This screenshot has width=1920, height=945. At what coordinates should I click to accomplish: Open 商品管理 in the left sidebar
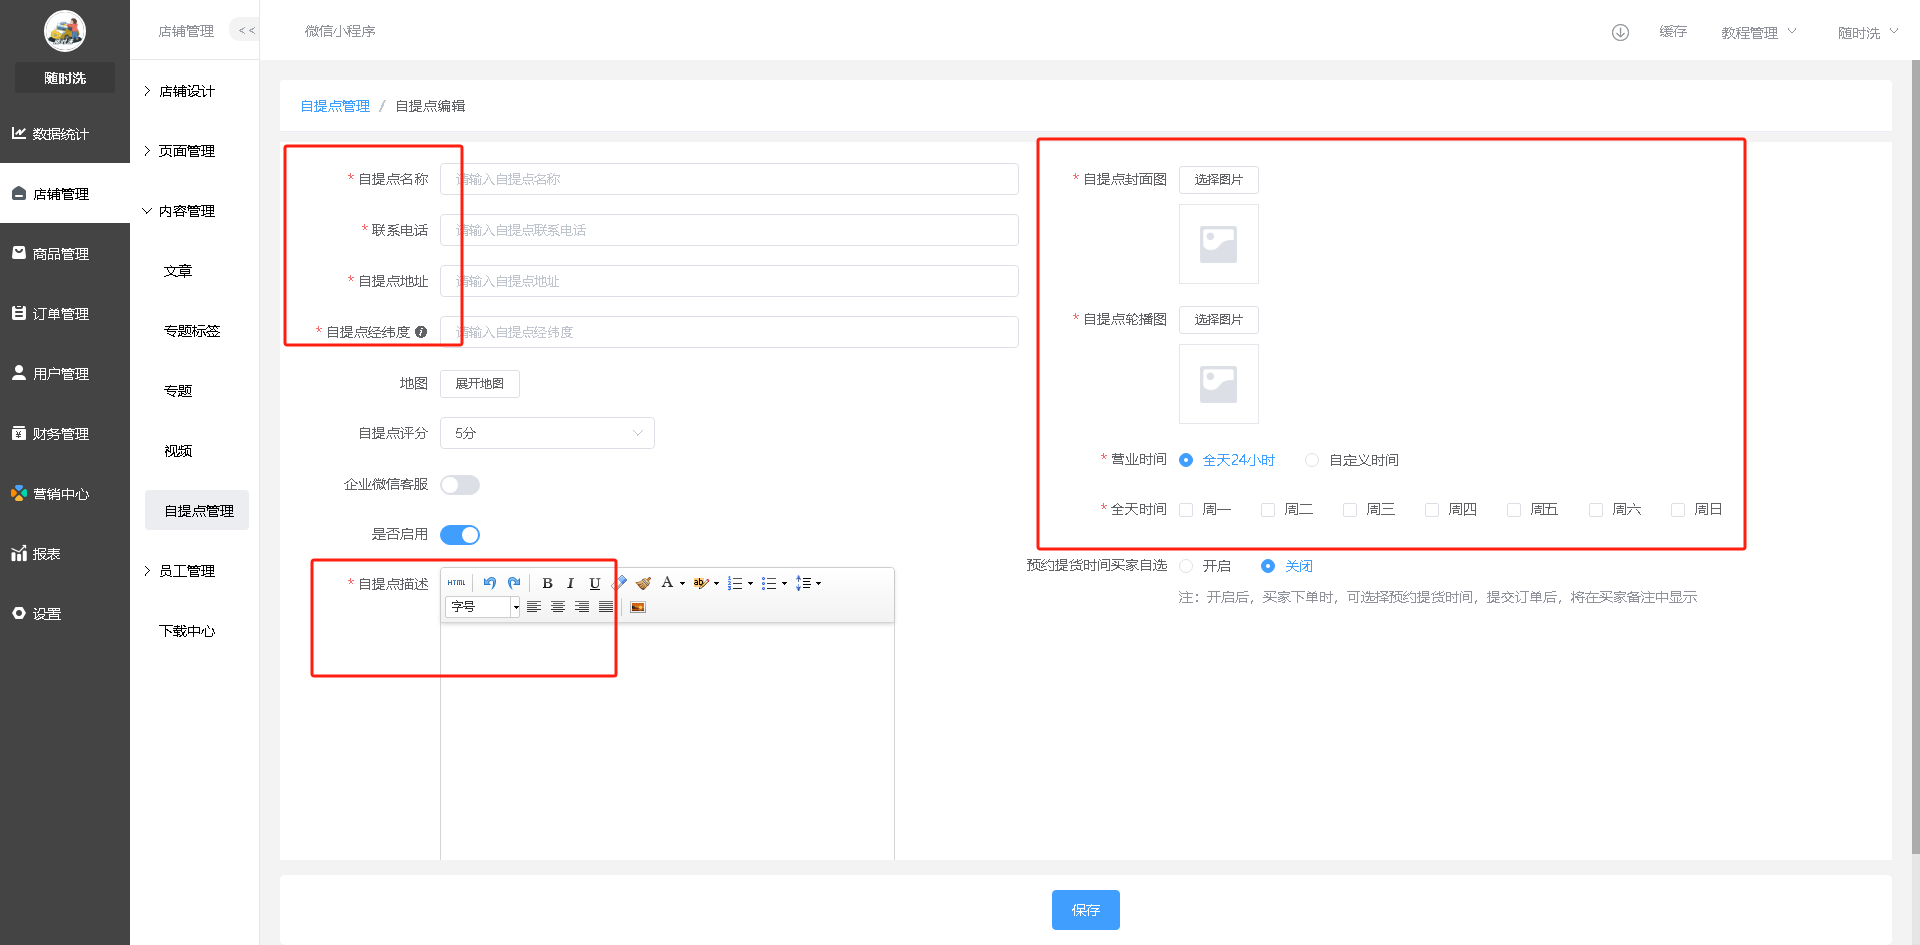(x=61, y=254)
